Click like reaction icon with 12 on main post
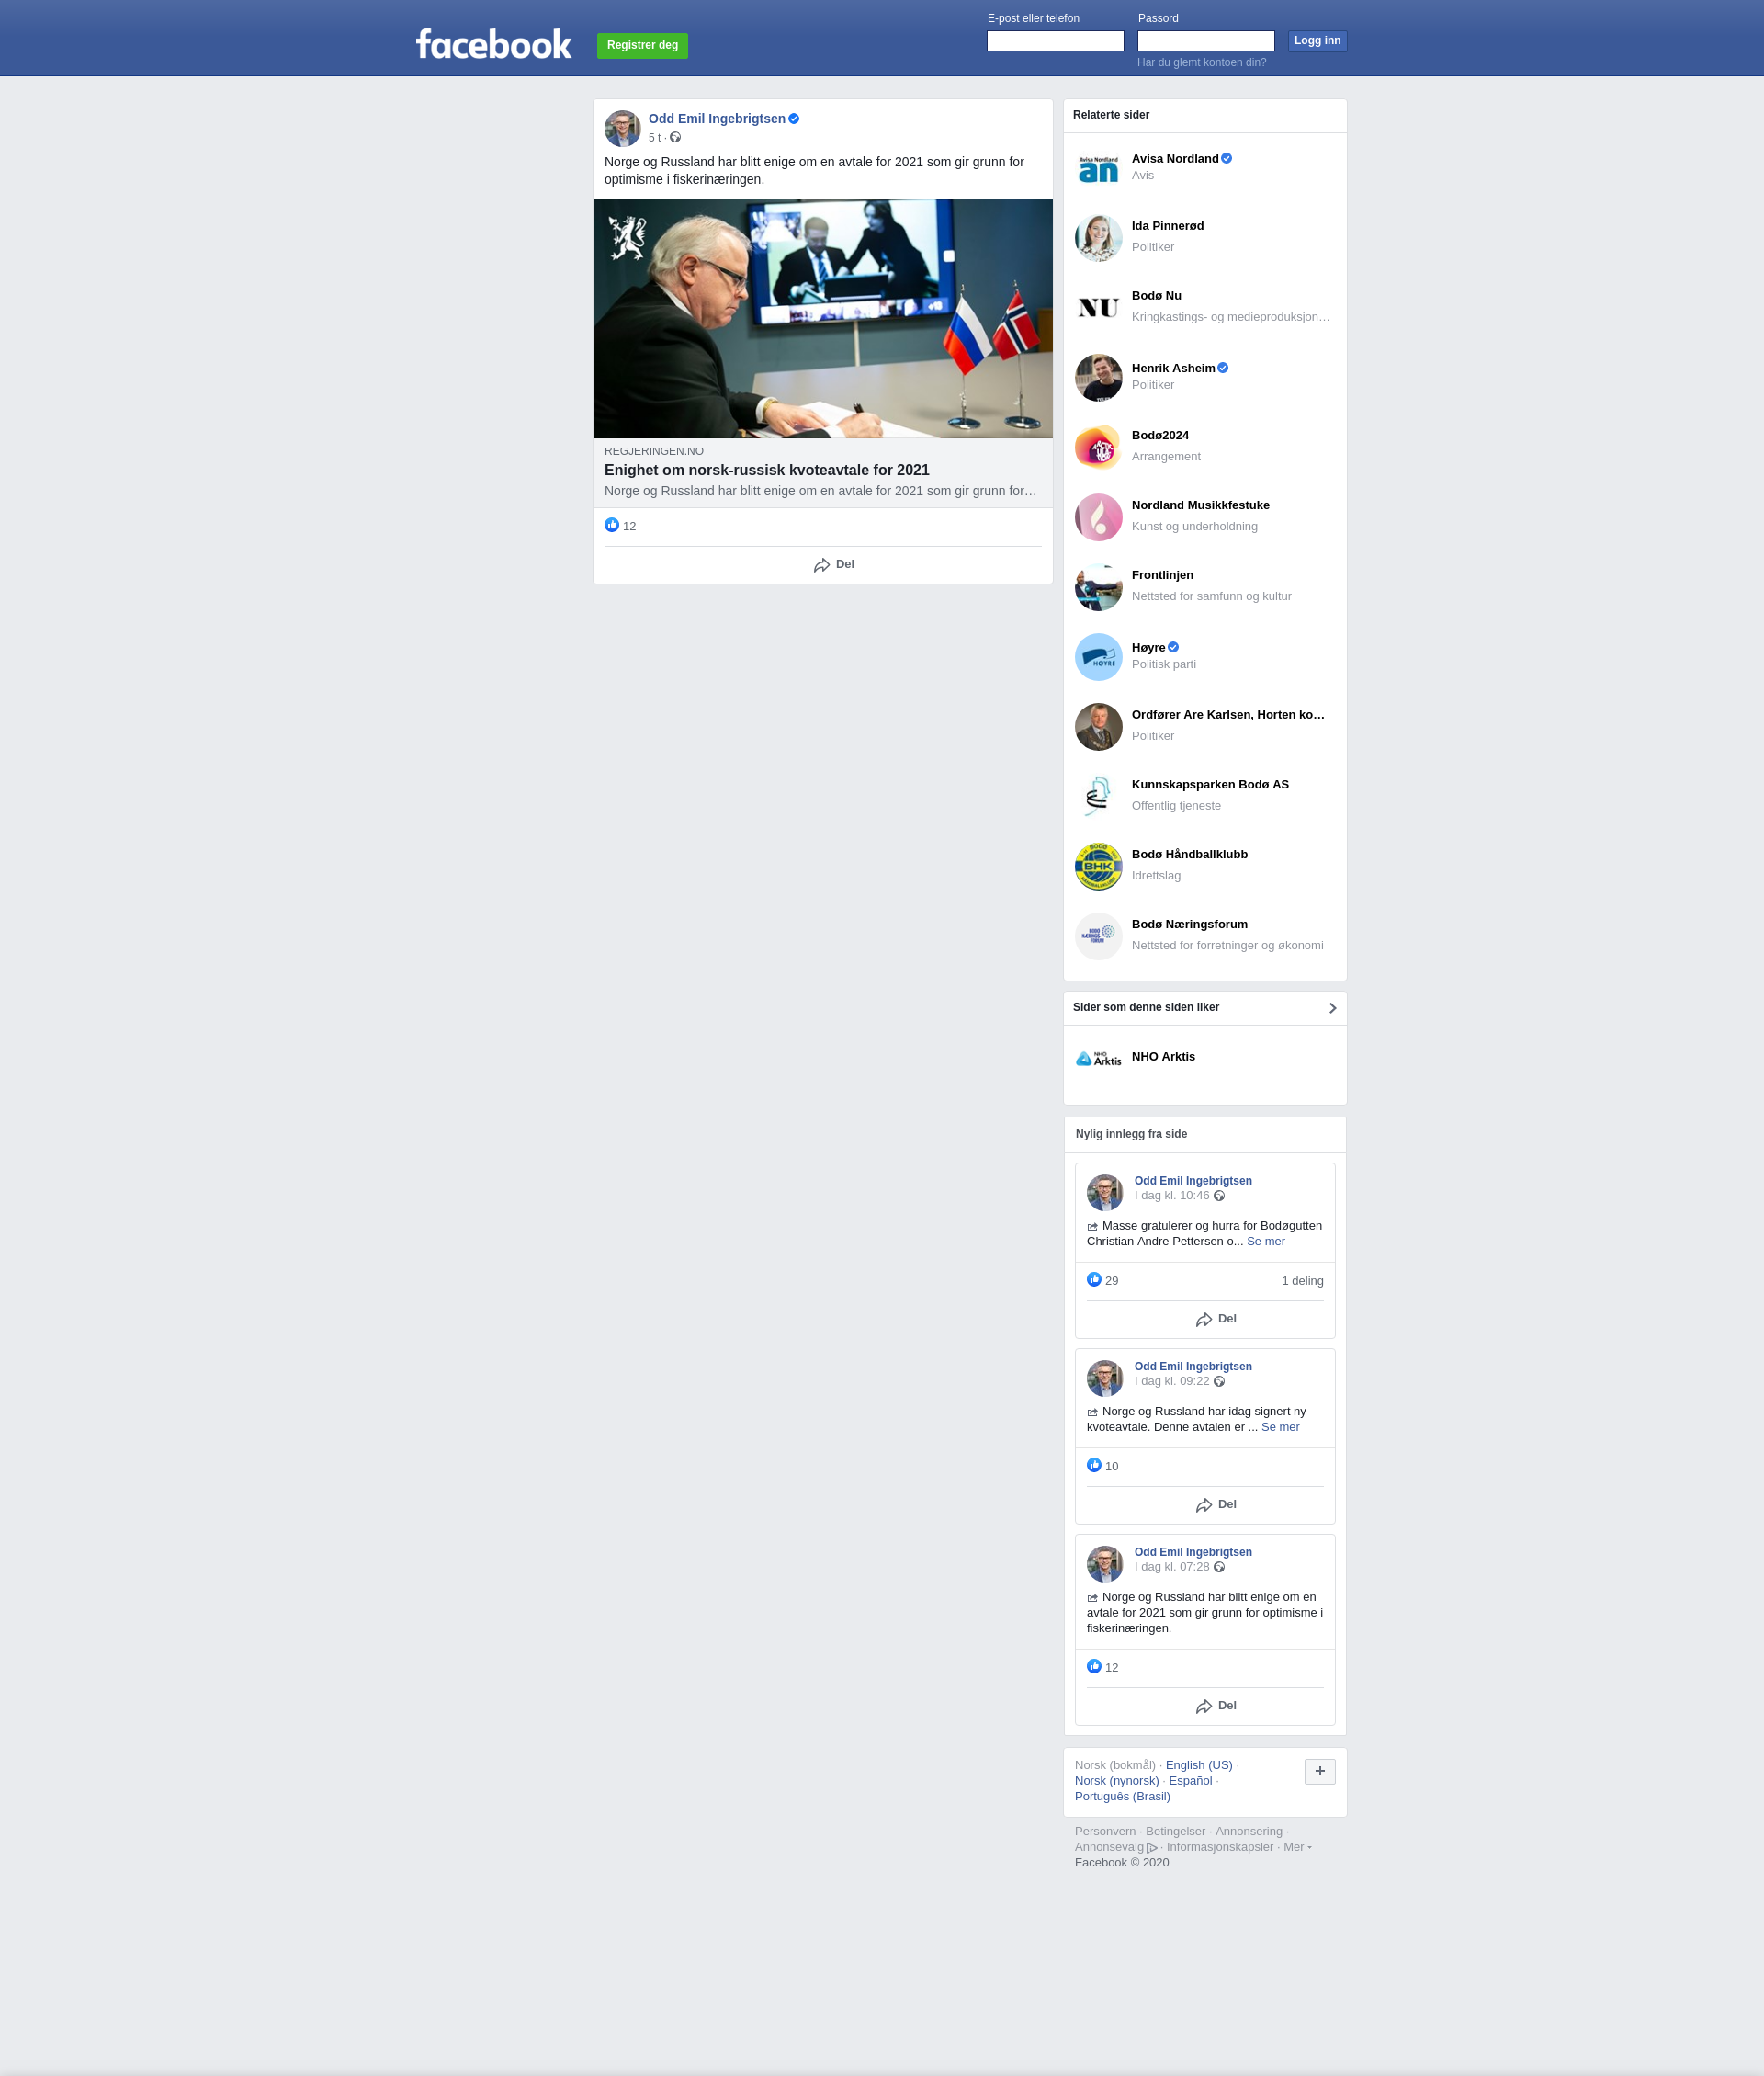Screen dimensions: 1764x2076 (x=612, y=525)
